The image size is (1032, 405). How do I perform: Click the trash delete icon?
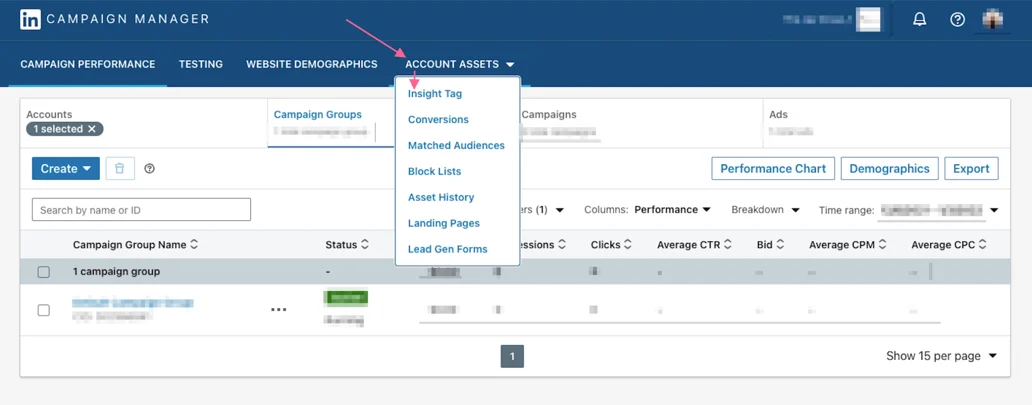click(x=120, y=169)
